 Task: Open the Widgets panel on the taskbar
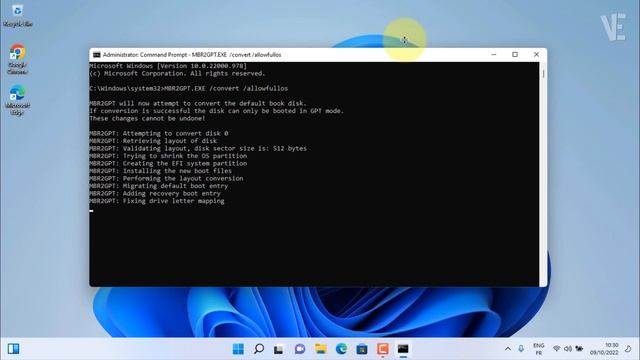13,349
